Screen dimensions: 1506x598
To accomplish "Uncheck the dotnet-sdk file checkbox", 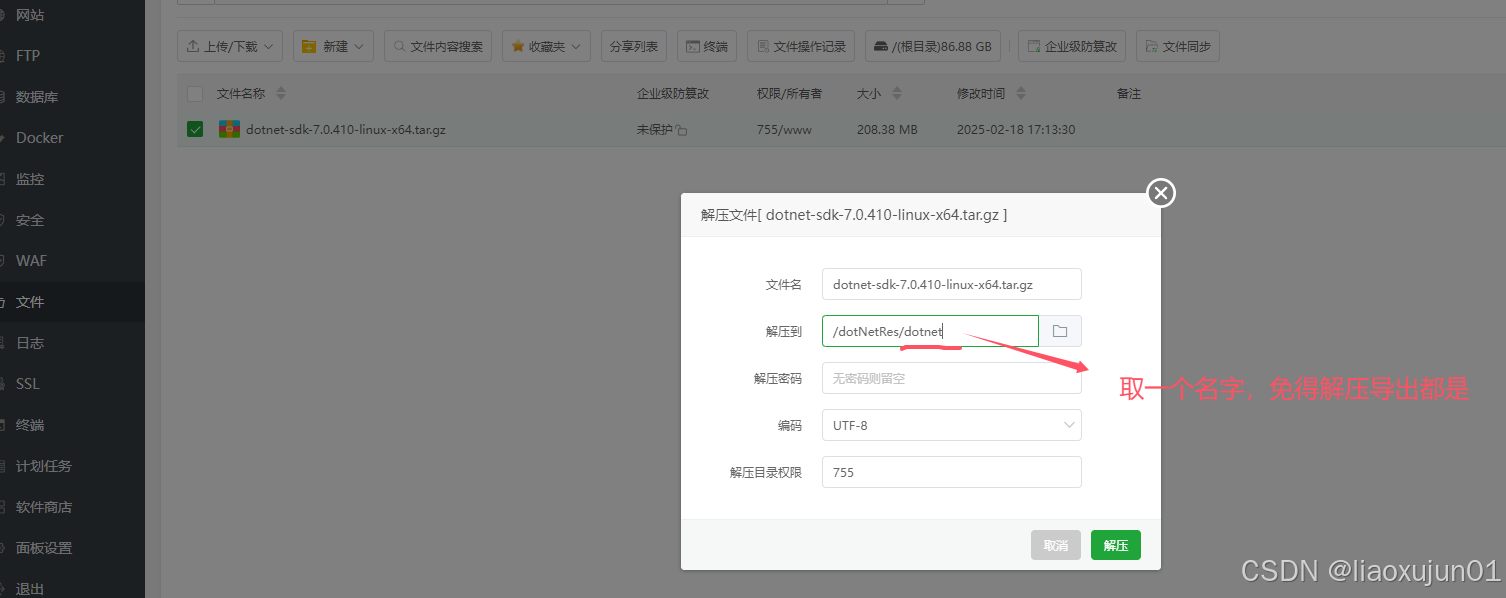I will point(195,129).
